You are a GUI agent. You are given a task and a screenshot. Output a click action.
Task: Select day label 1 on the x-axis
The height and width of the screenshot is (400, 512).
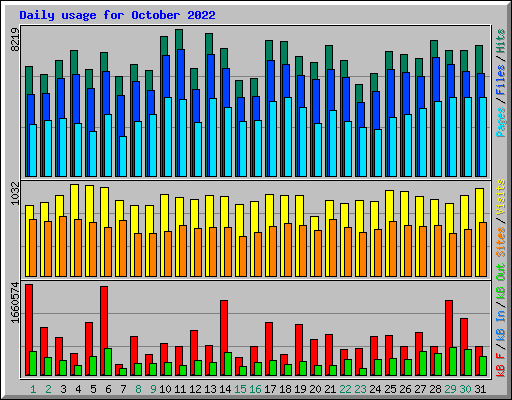[33, 389]
